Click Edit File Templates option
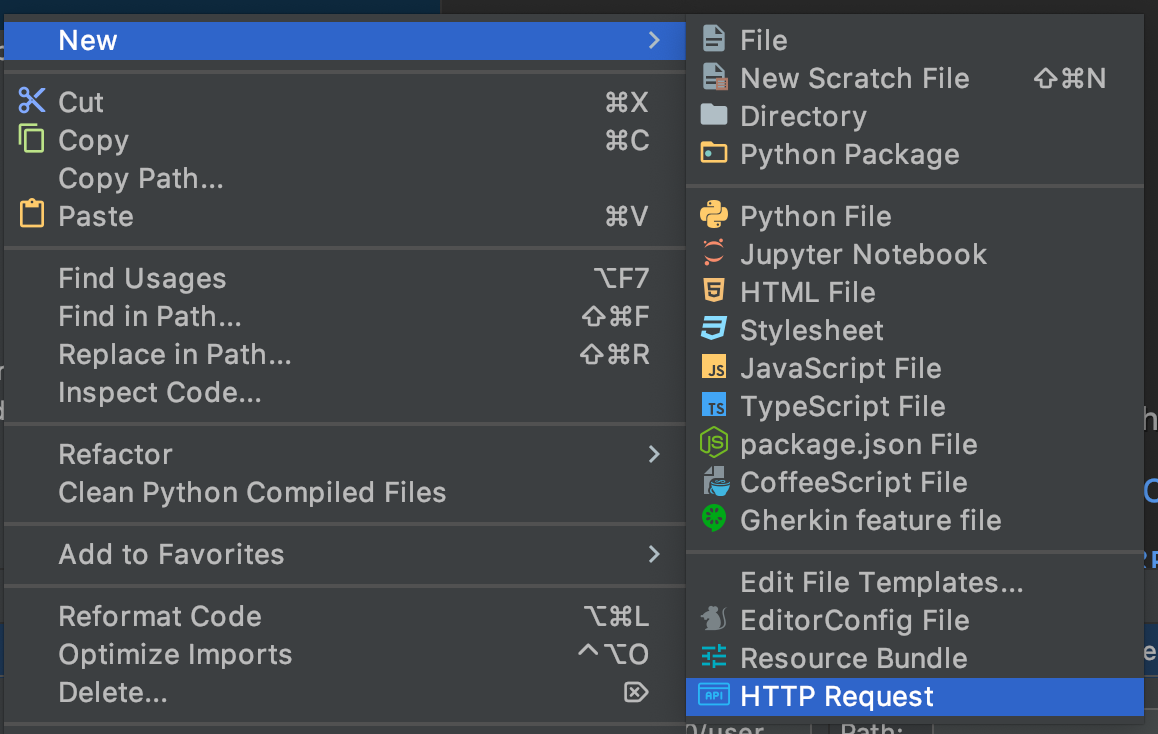The width and height of the screenshot is (1158, 734). tap(881, 582)
